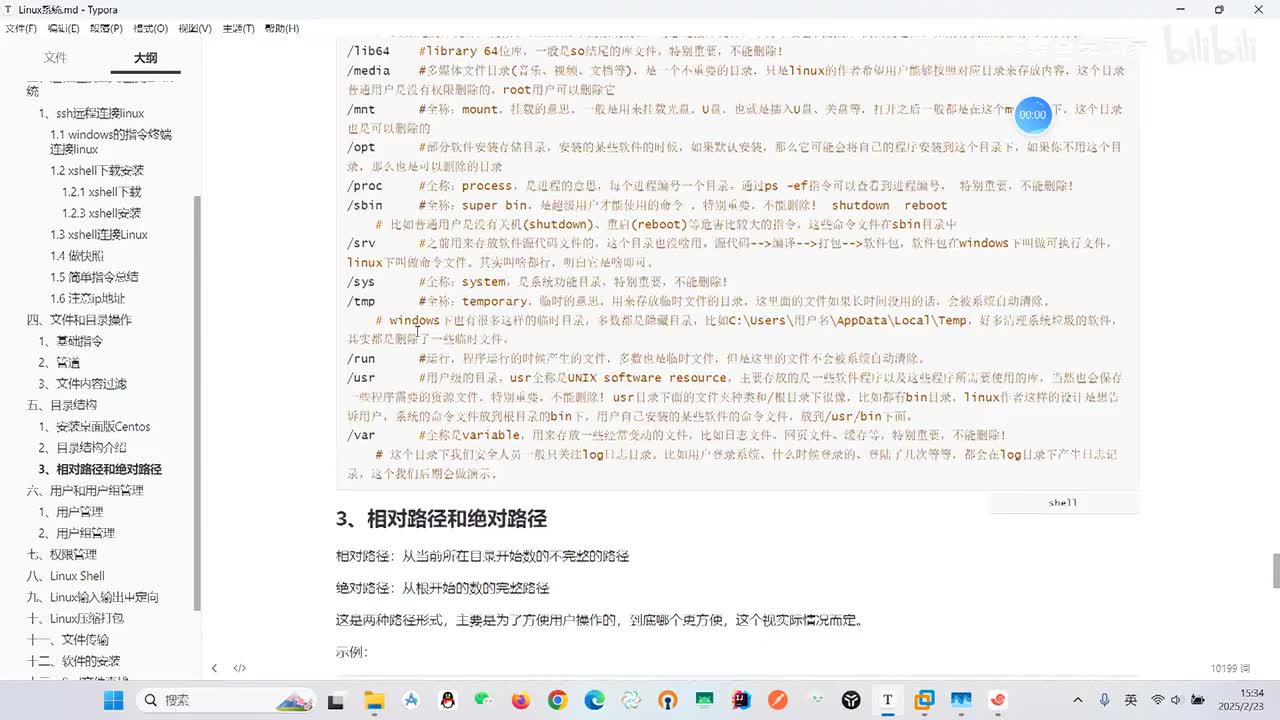The width and height of the screenshot is (1280, 720).
Task: Jump to outline 六、用户和用户组管理
Action: (x=85, y=490)
